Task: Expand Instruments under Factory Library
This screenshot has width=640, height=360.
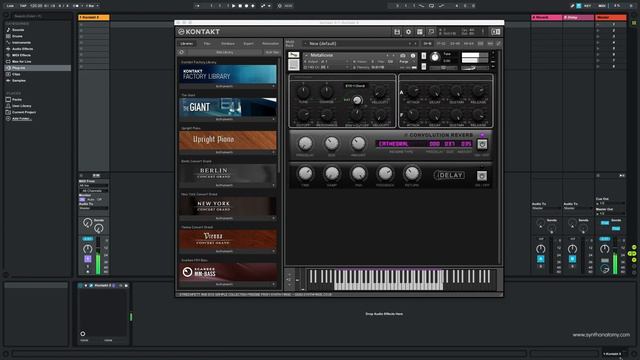Action: click(x=228, y=87)
